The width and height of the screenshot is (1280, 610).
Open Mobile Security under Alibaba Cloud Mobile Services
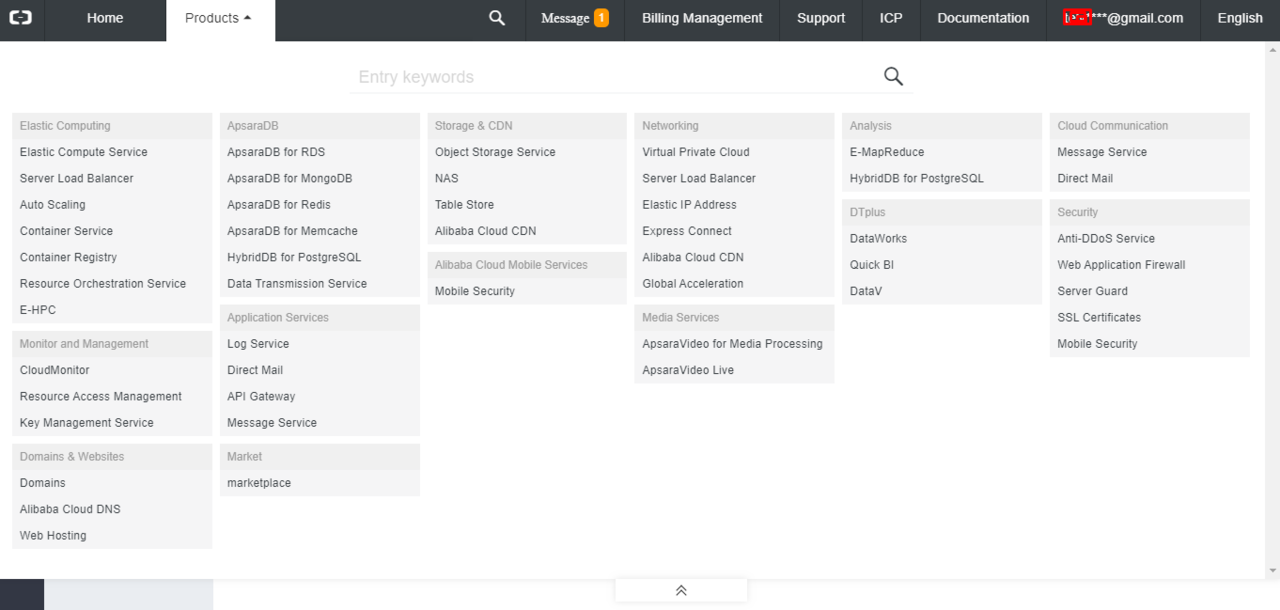(475, 291)
